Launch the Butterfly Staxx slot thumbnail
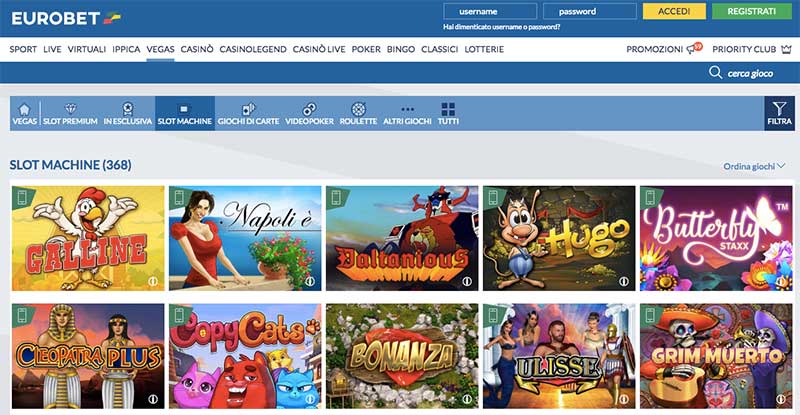The image size is (800, 415). (716, 238)
